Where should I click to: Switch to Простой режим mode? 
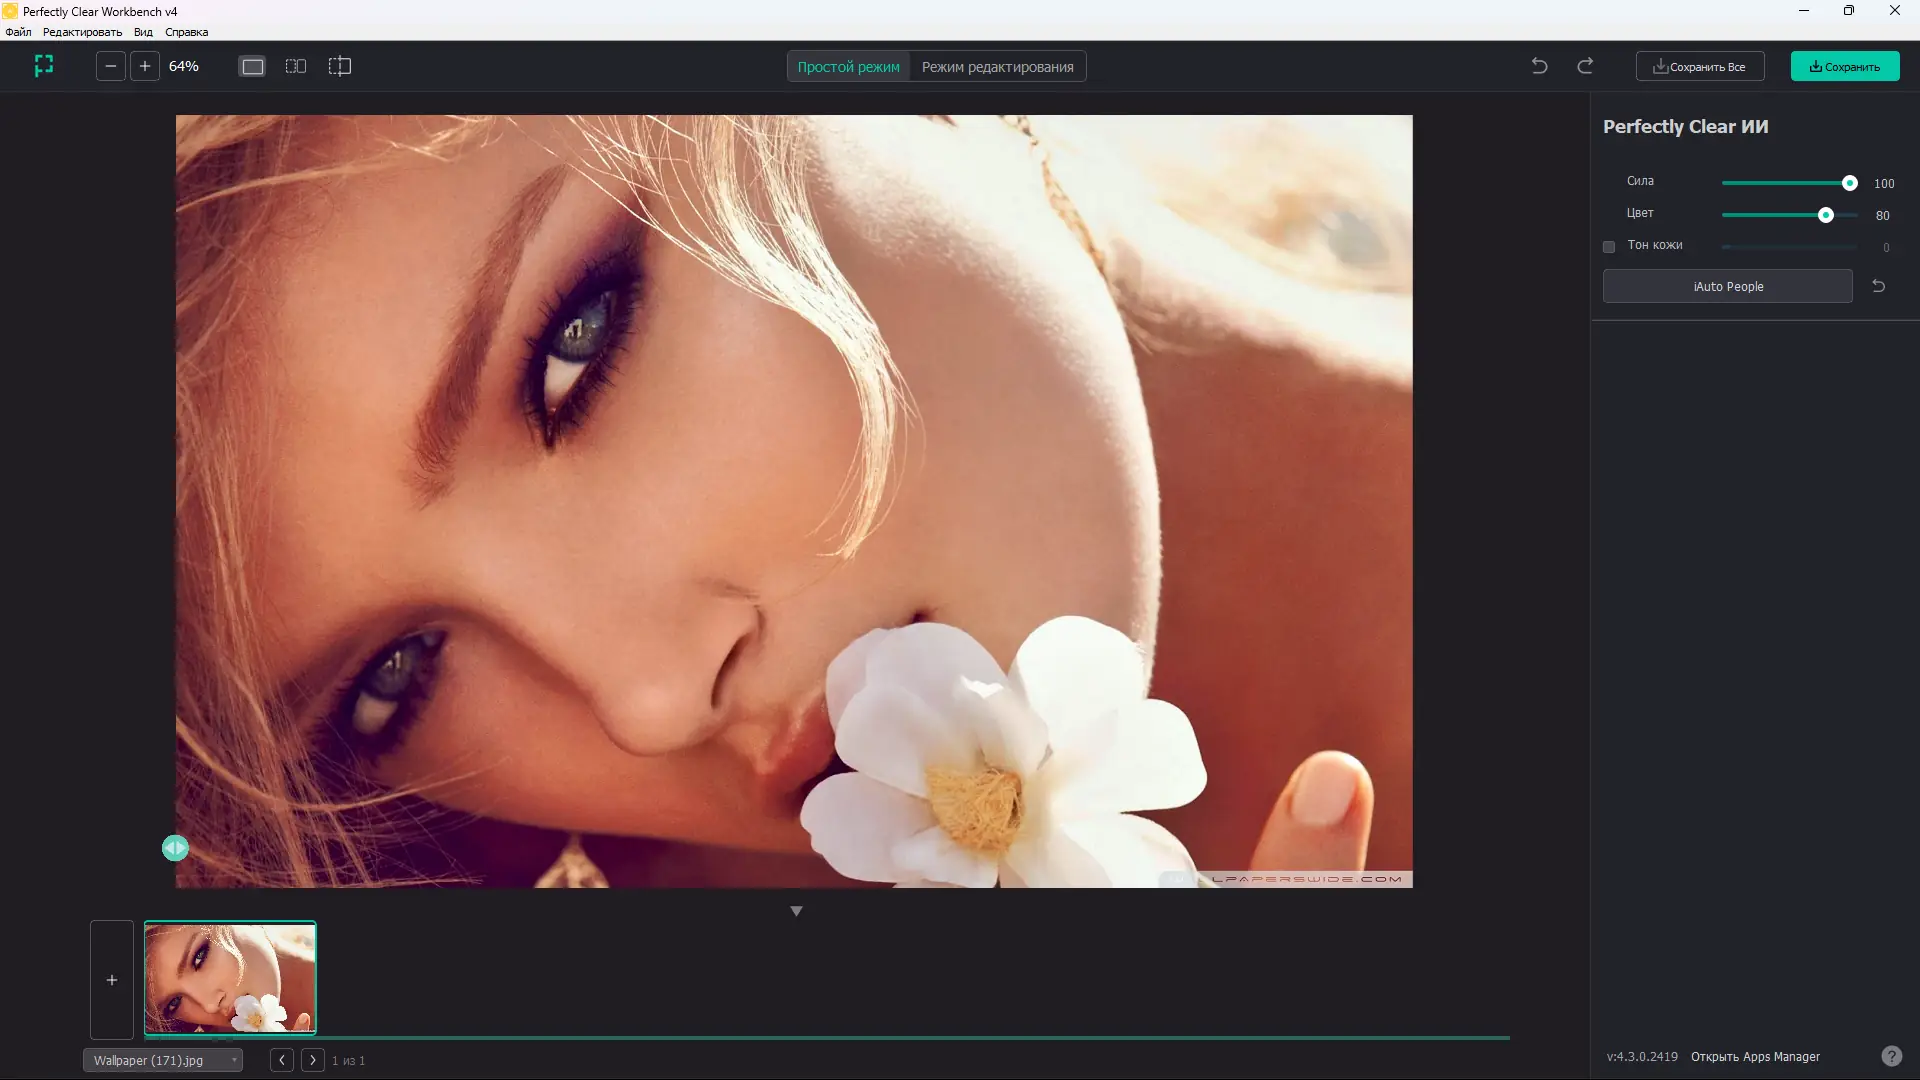pyautogui.click(x=848, y=67)
